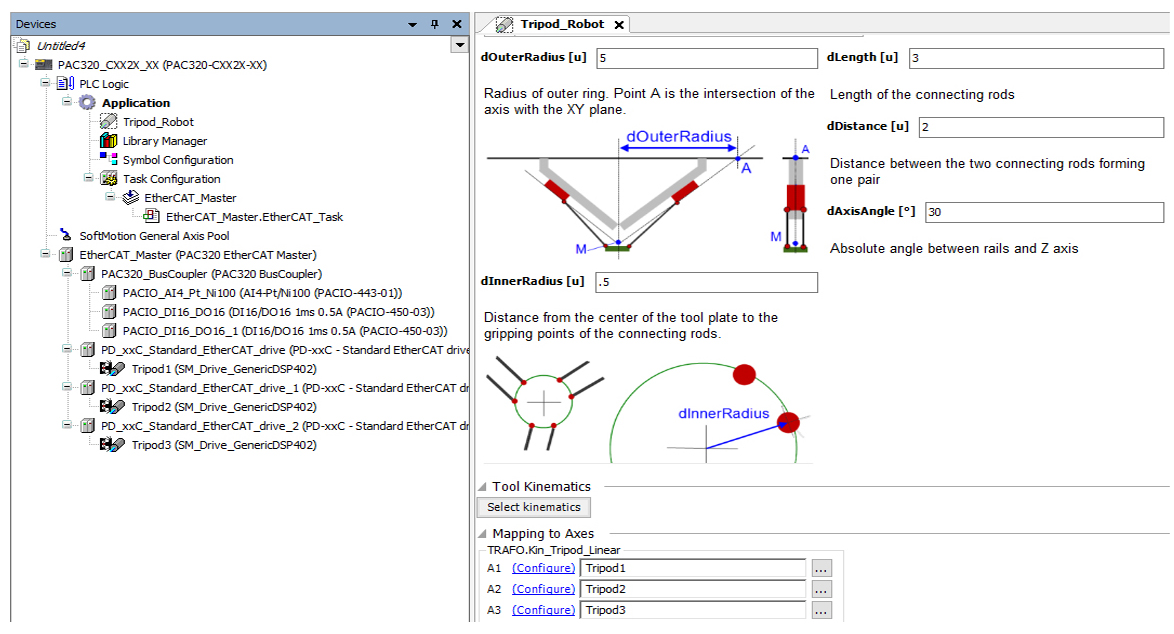Image resolution: width=1174 pixels, height=634 pixels.
Task: Open the Configure link for axis A1
Action: (543, 568)
